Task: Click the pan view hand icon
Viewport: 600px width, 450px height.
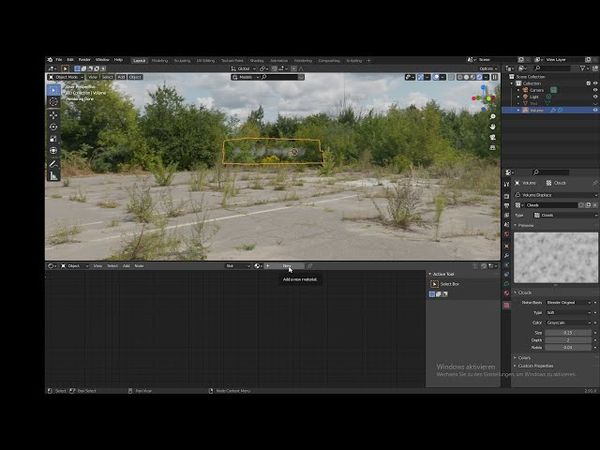Action: (x=493, y=127)
